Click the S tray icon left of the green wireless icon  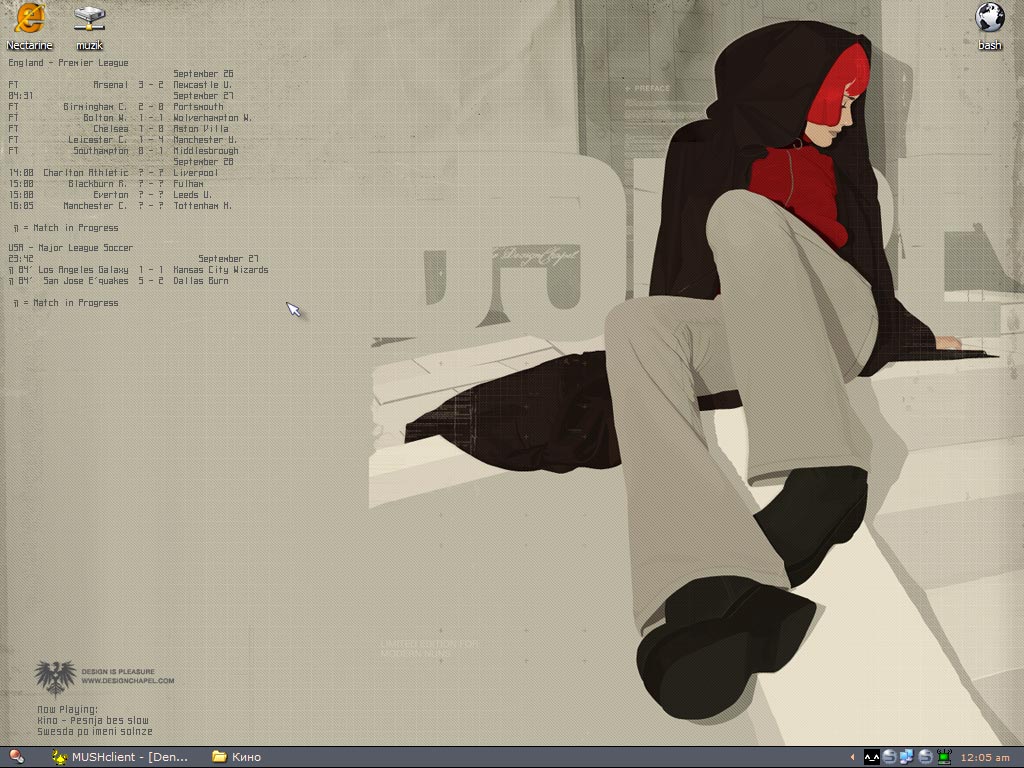(925, 757)
